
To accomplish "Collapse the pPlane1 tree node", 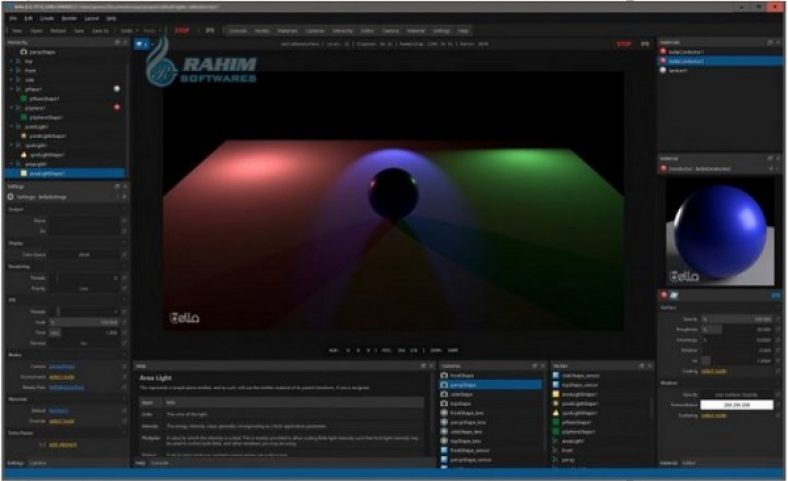I will point(12,89).
